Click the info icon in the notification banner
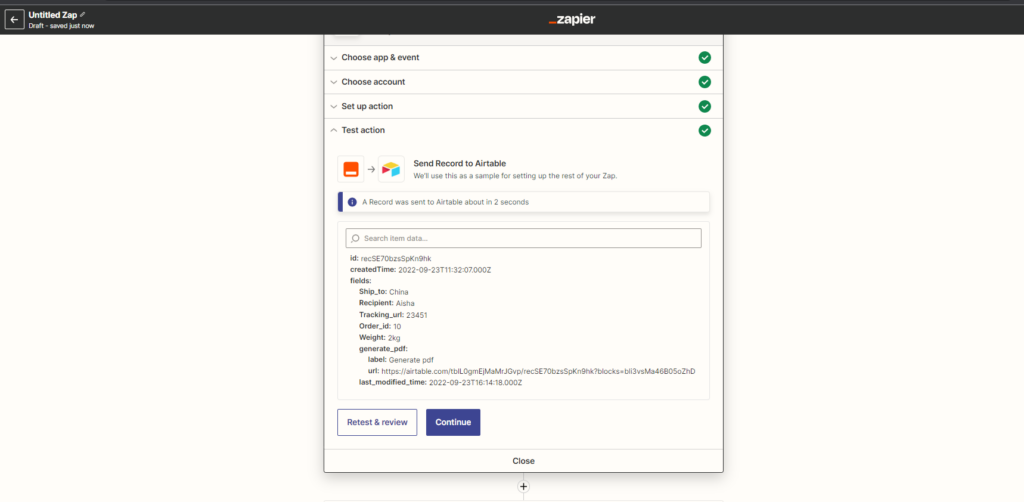The image size is (1024, 502). [352, 202]
